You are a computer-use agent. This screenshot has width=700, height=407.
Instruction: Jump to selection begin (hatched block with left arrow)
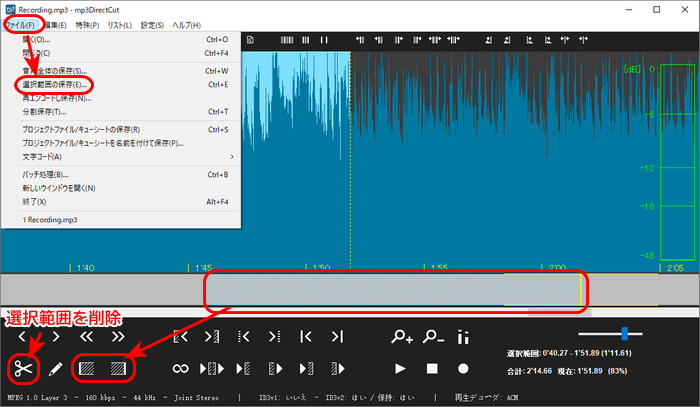[180, 336]
